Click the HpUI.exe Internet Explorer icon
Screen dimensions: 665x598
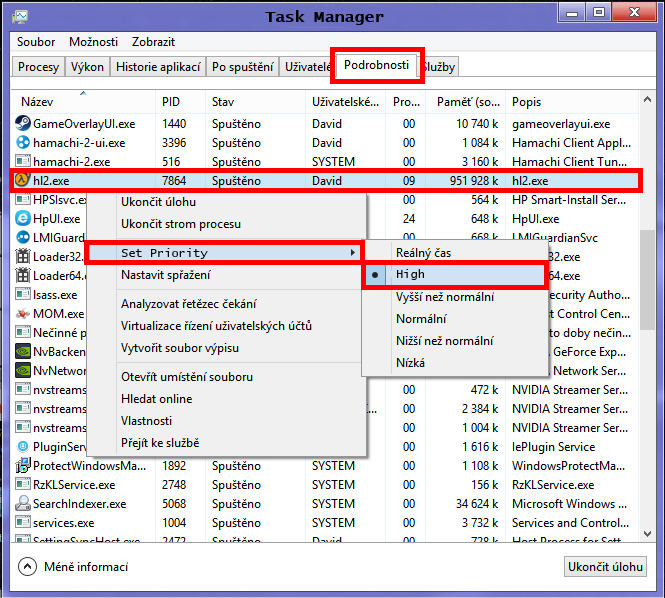(x=22, y=218)
